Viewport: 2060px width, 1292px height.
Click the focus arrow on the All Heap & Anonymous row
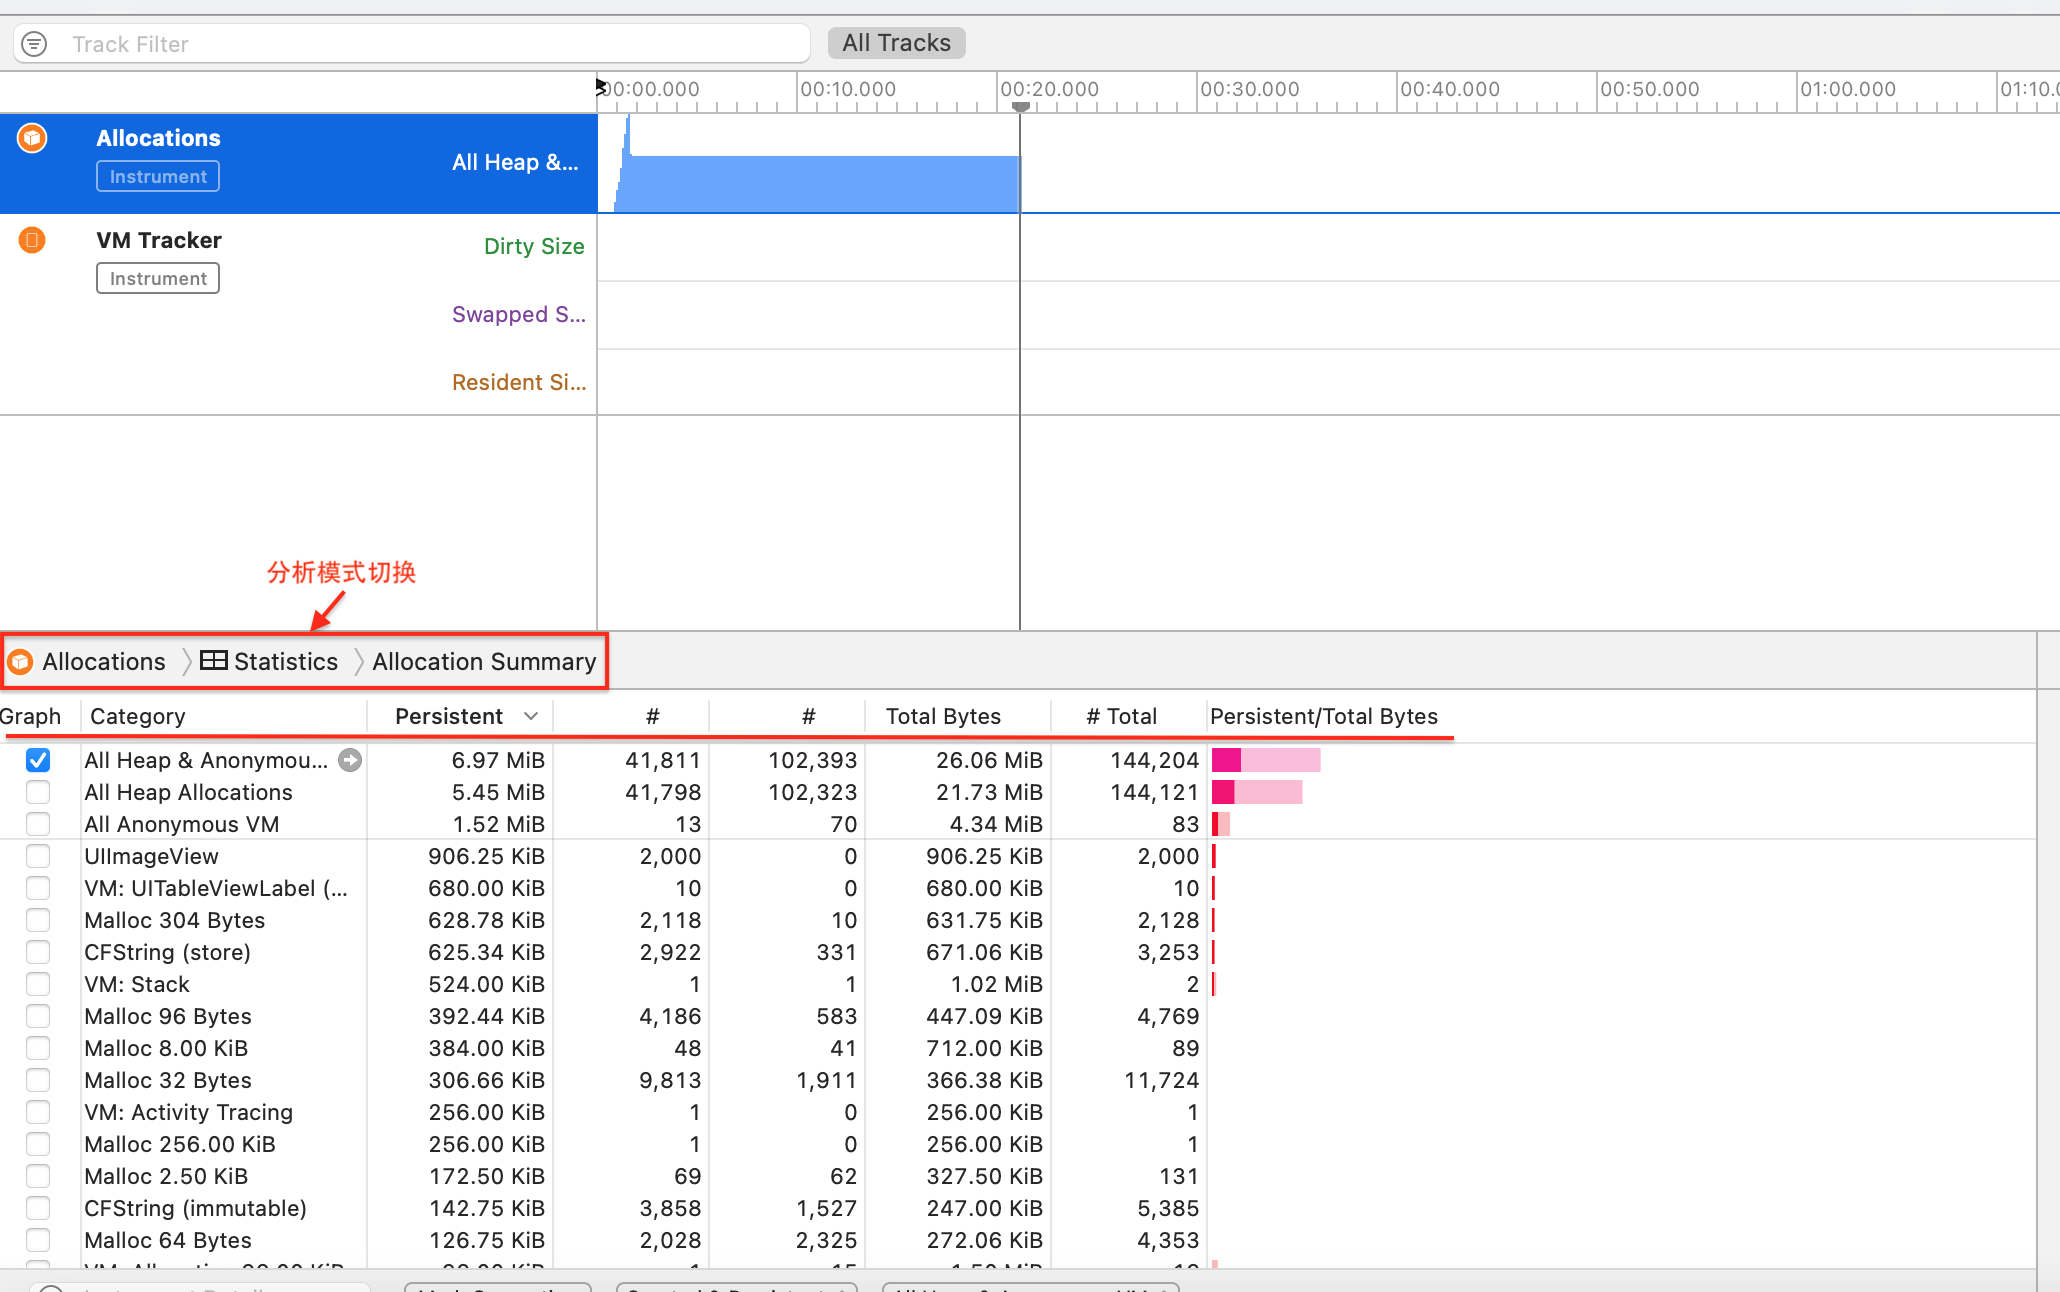(x=350, y=760)
